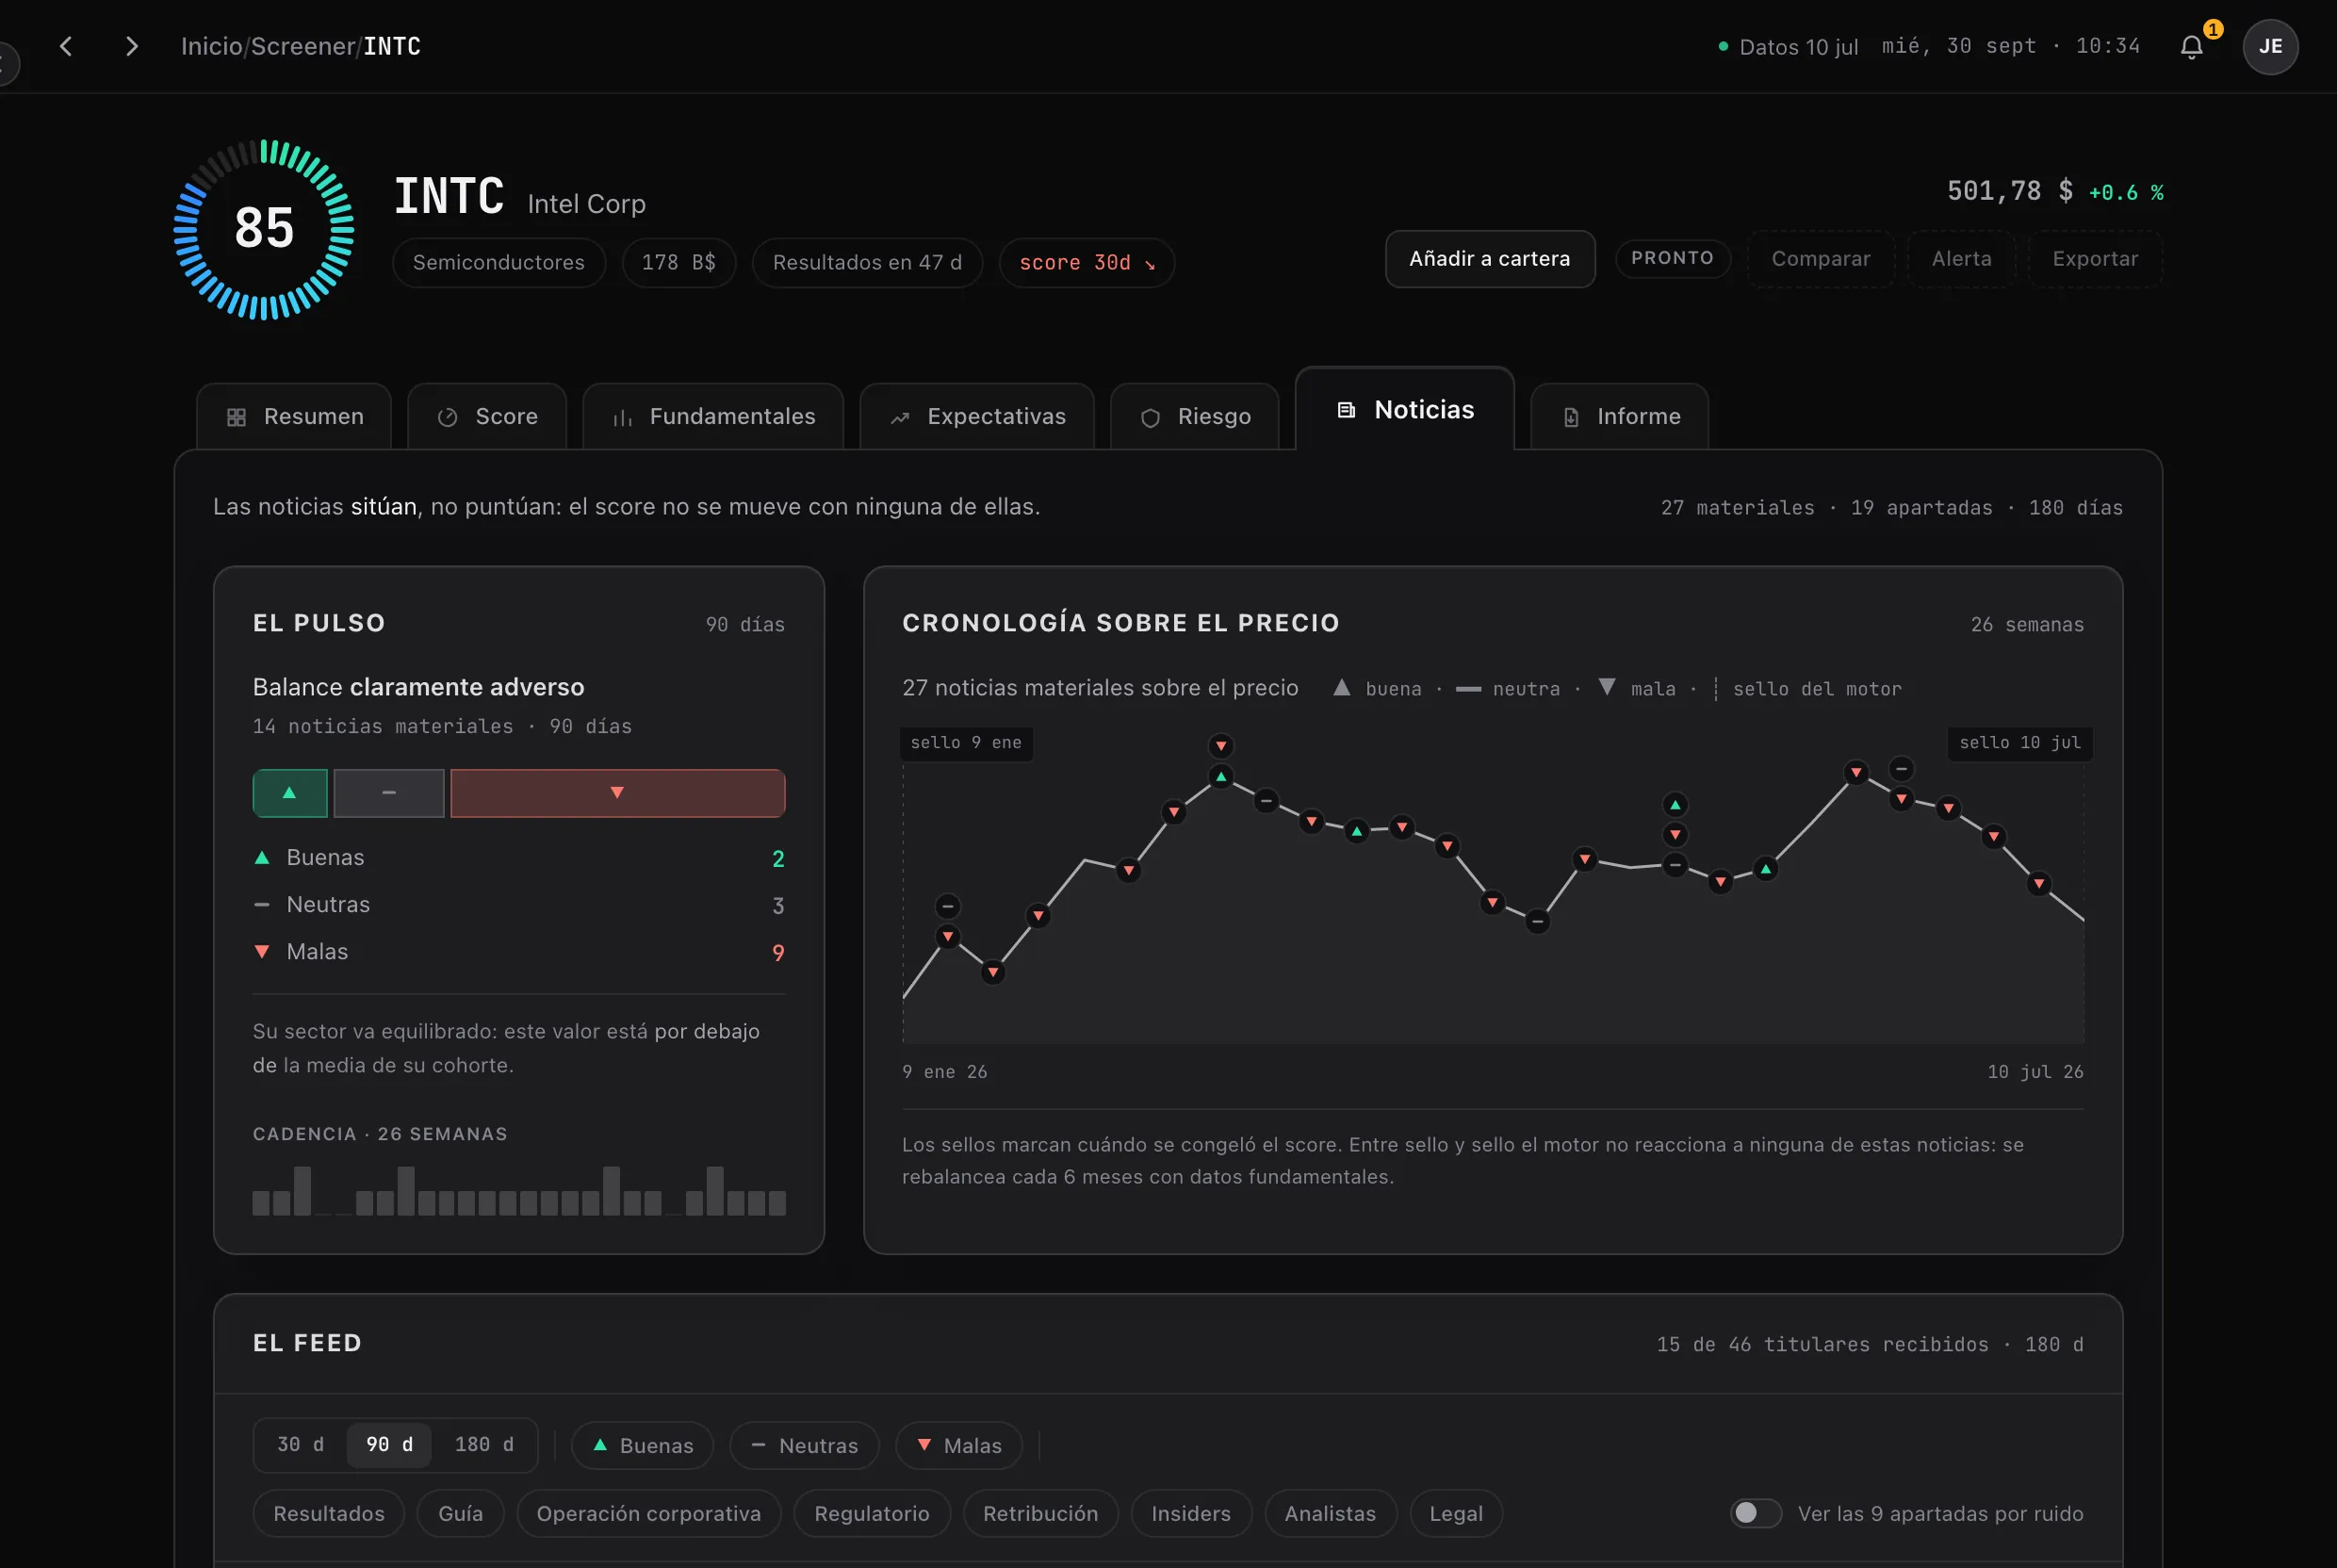This screenshot has height=1568, width=2337.
Task: Filter feed by Regulatorio category
Action: click(x=872, y=1514)
